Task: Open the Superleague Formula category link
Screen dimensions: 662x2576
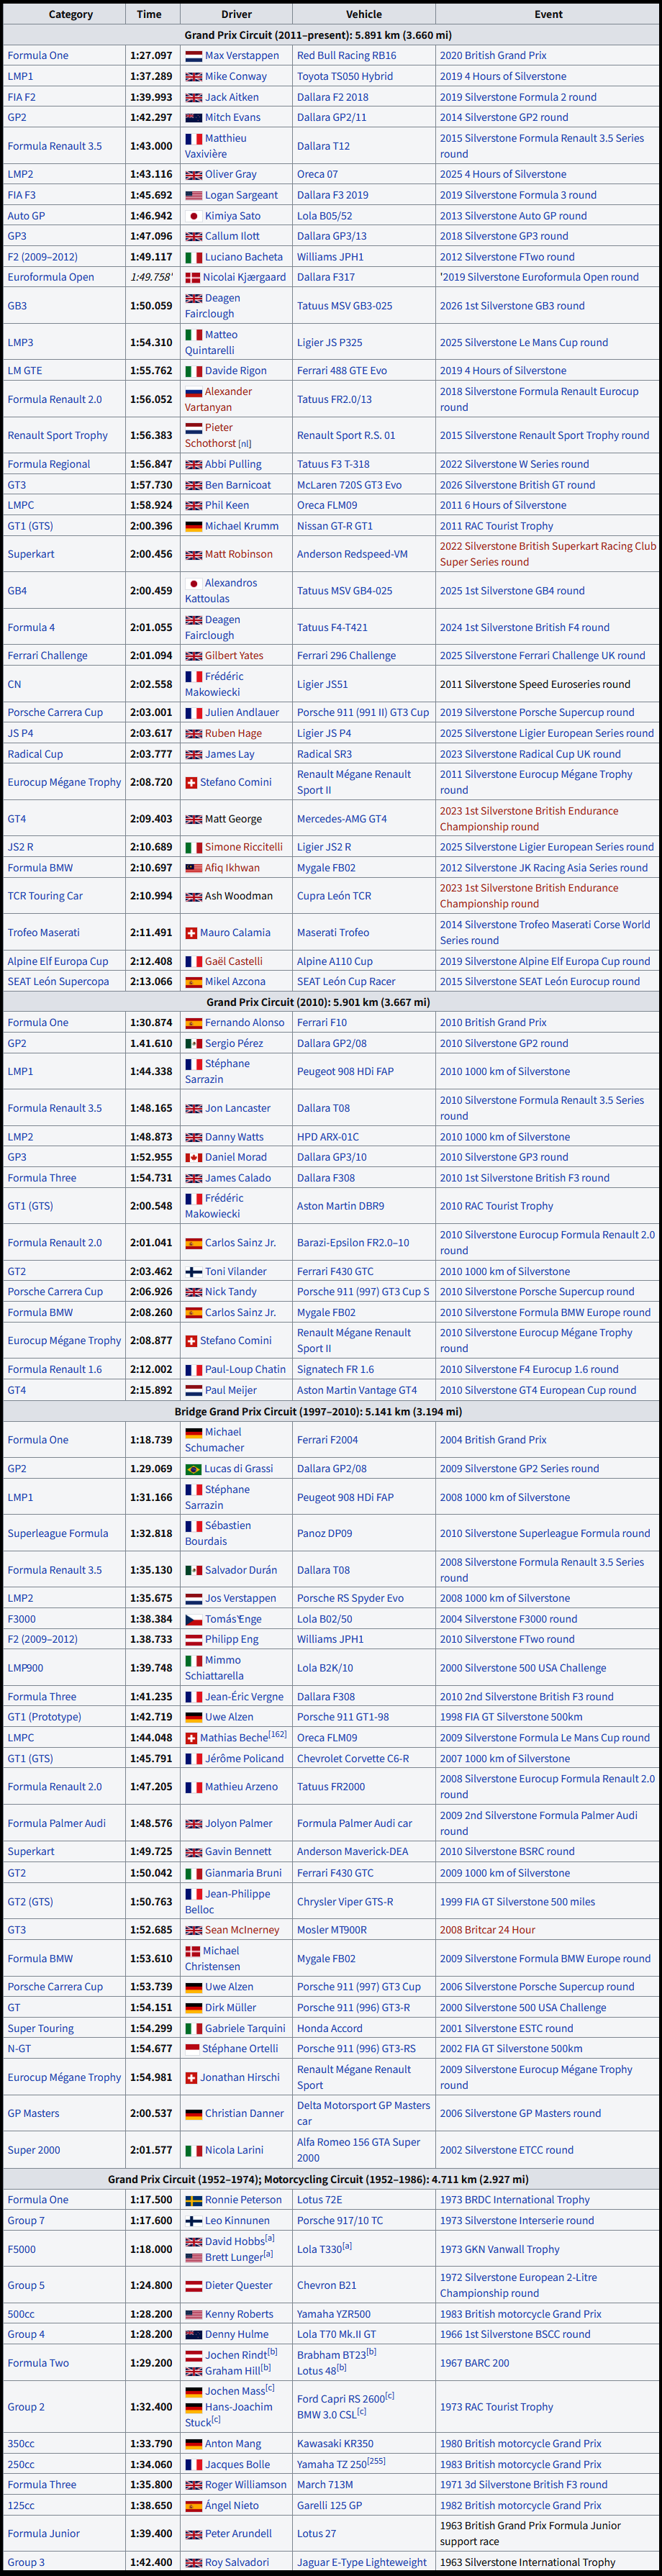Action: 58,1534
